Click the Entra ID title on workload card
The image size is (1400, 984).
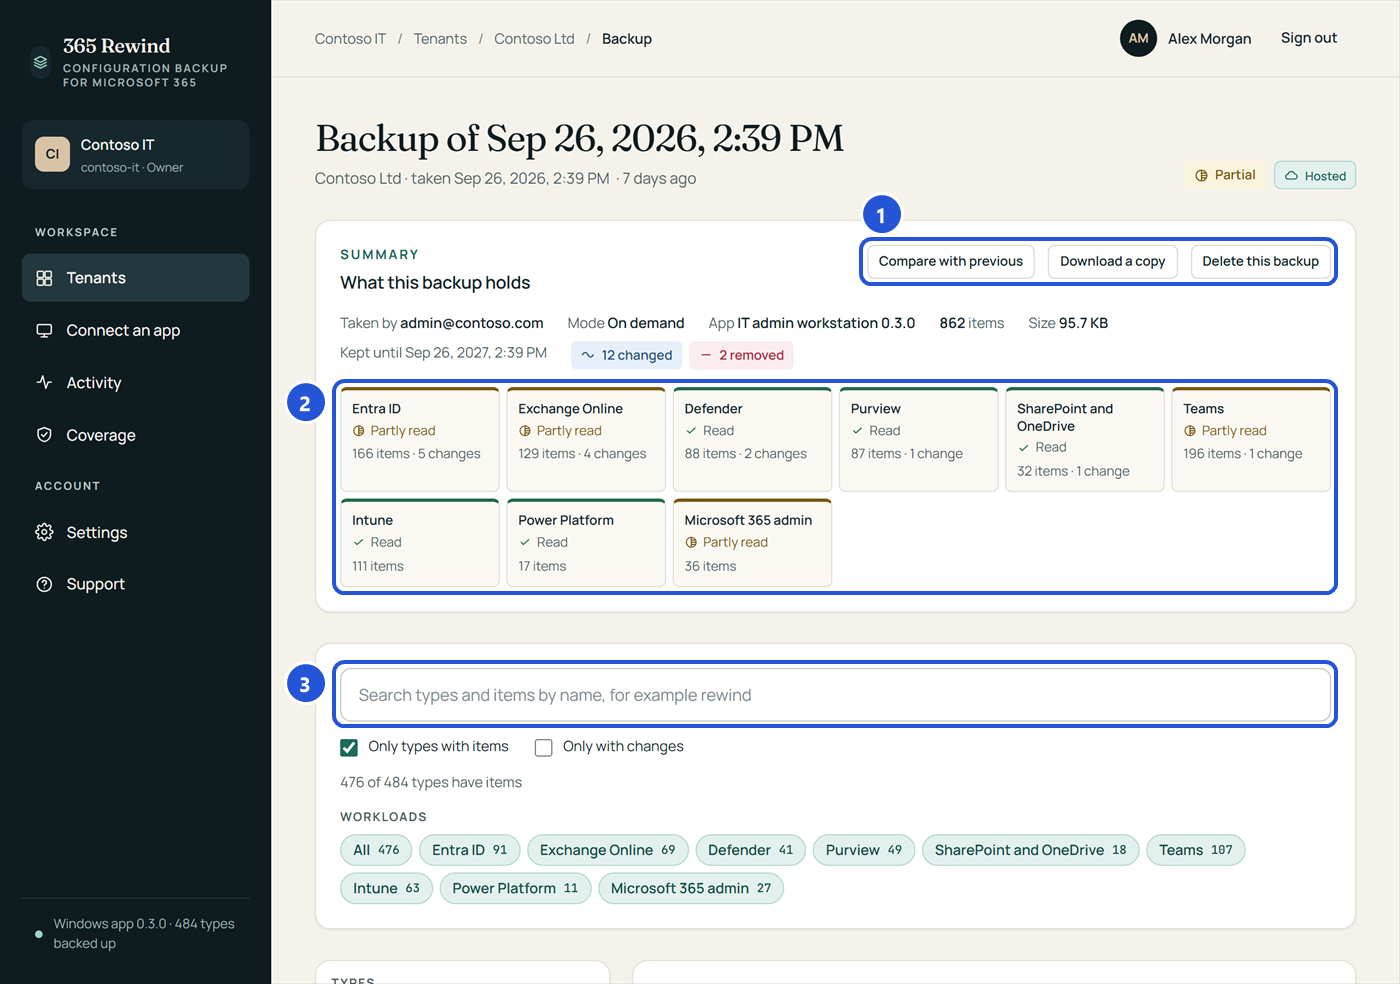(x=376, y=409)
